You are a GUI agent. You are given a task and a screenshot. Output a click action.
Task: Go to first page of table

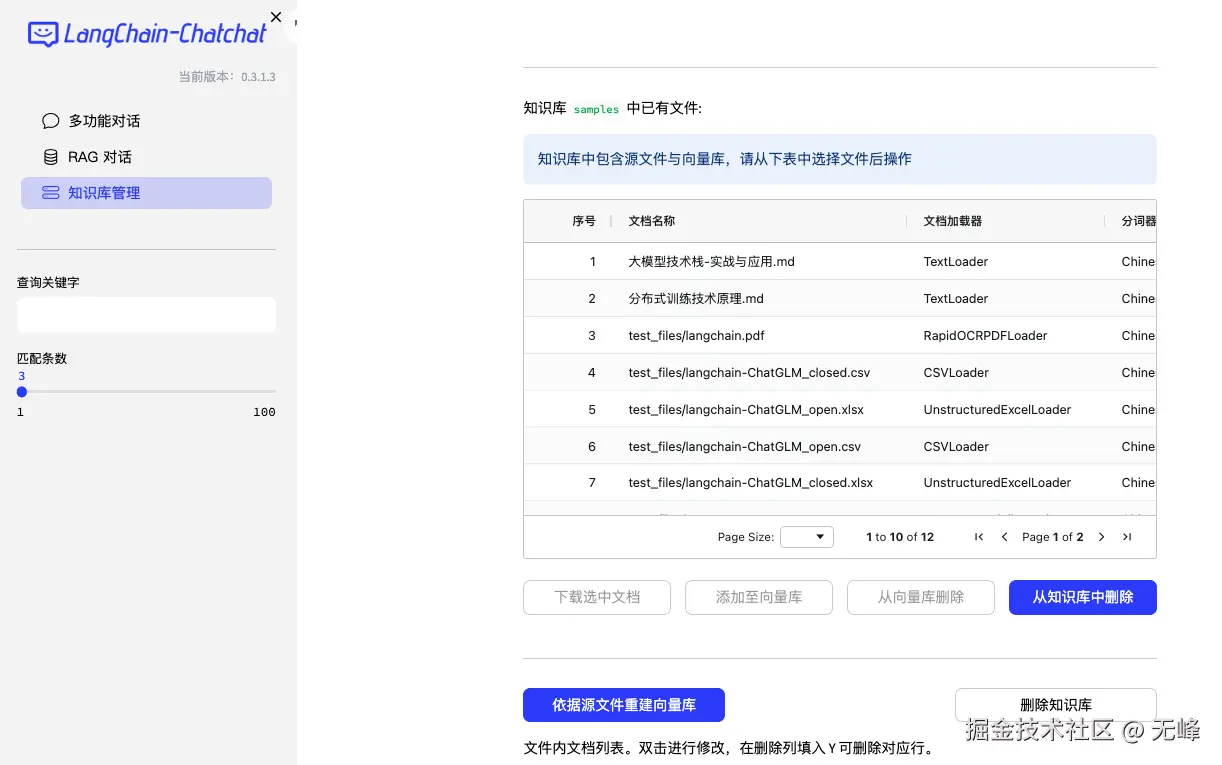[x=979, y=537]
